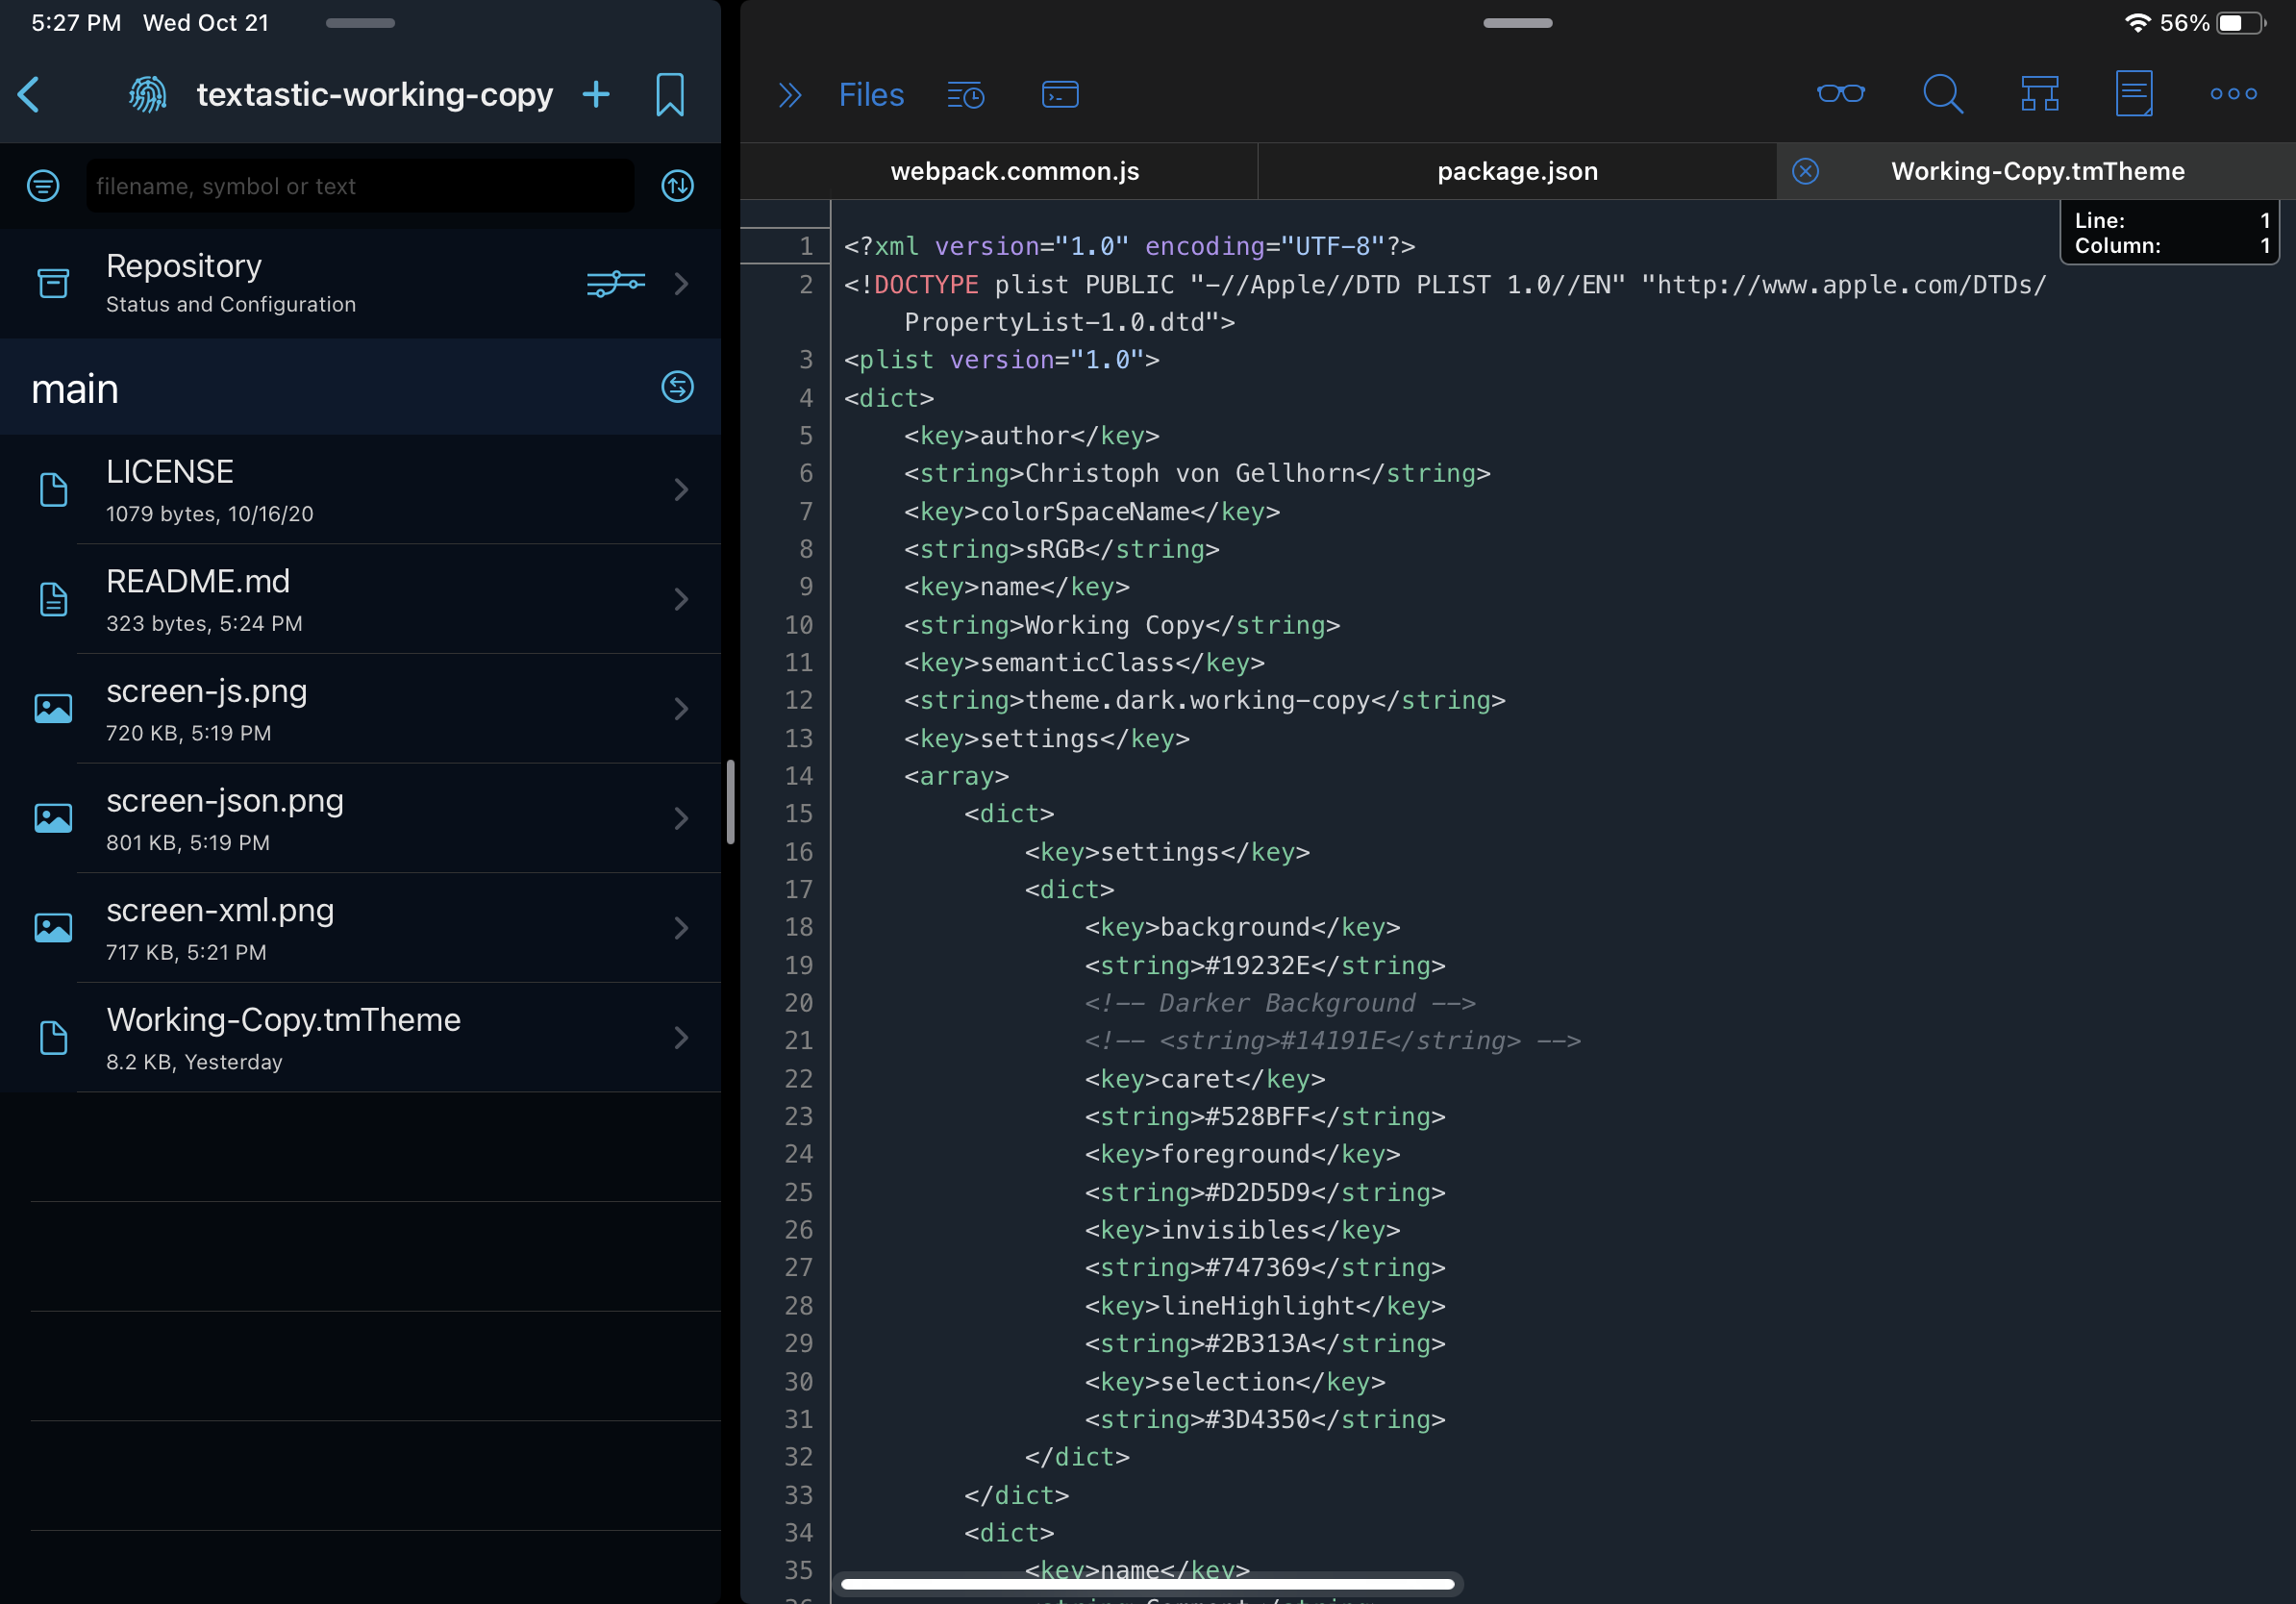This screenshot has width=2296, height=1604.
Task: Select the Working-Copy.tmTheme tab
Action: [x=2037, y=171]
